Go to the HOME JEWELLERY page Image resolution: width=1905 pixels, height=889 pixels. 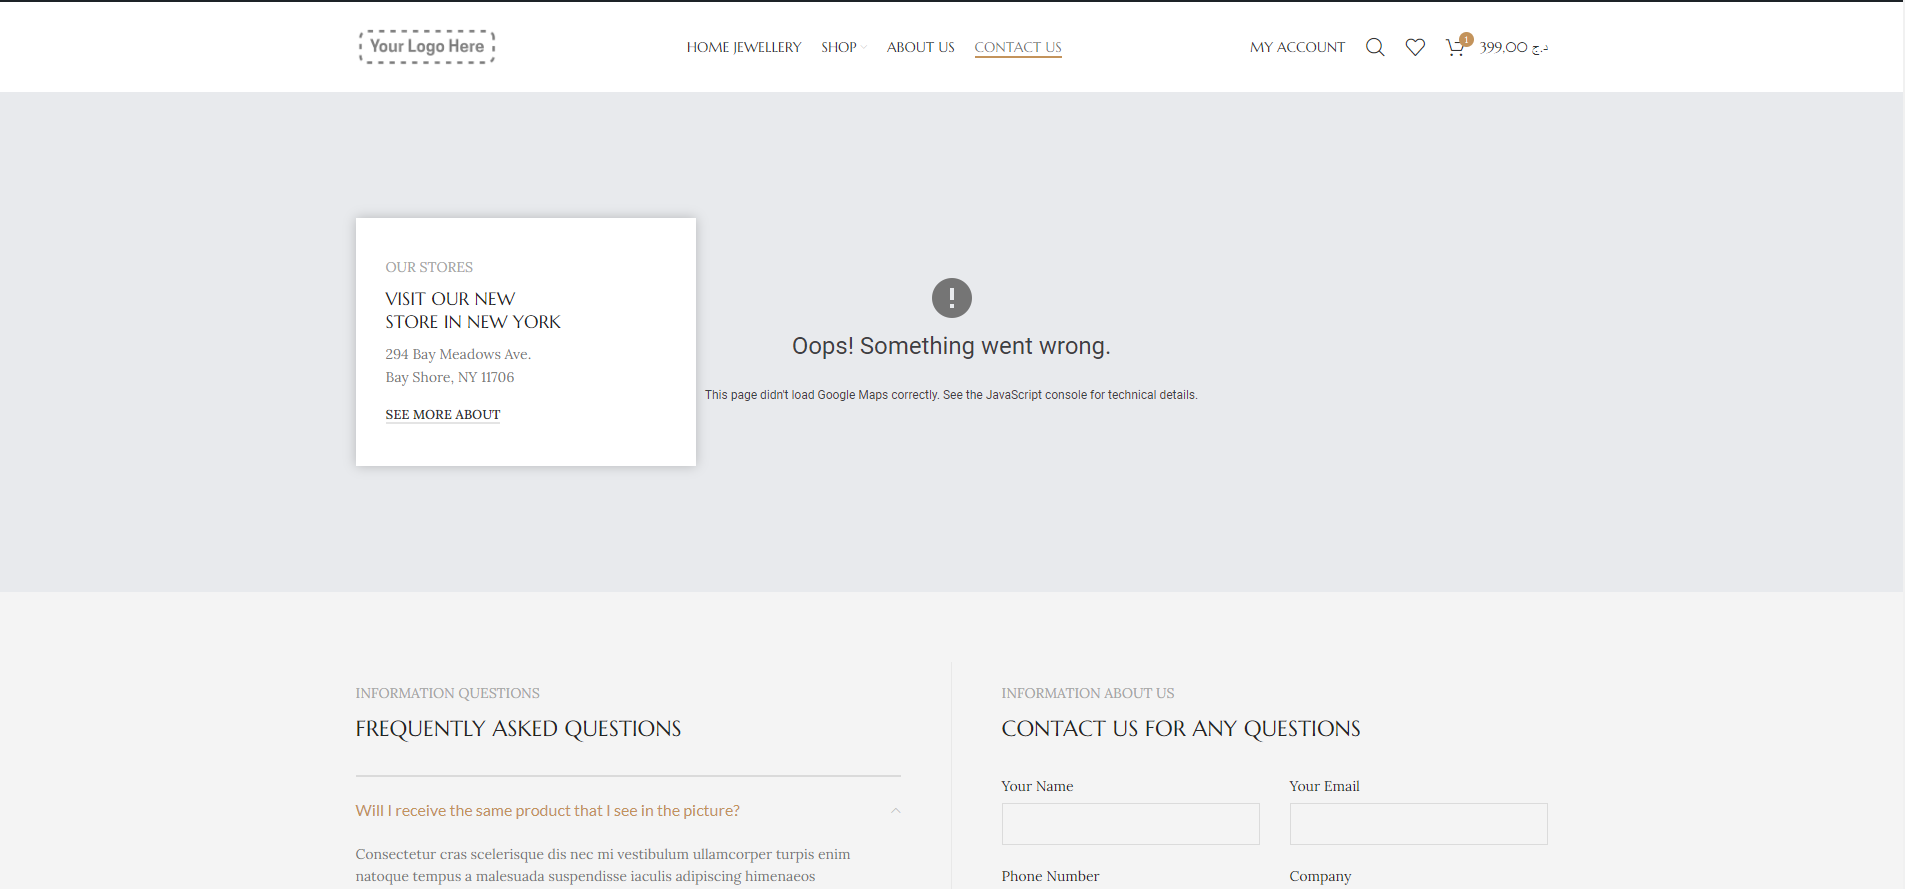click(x=743, y=47)
